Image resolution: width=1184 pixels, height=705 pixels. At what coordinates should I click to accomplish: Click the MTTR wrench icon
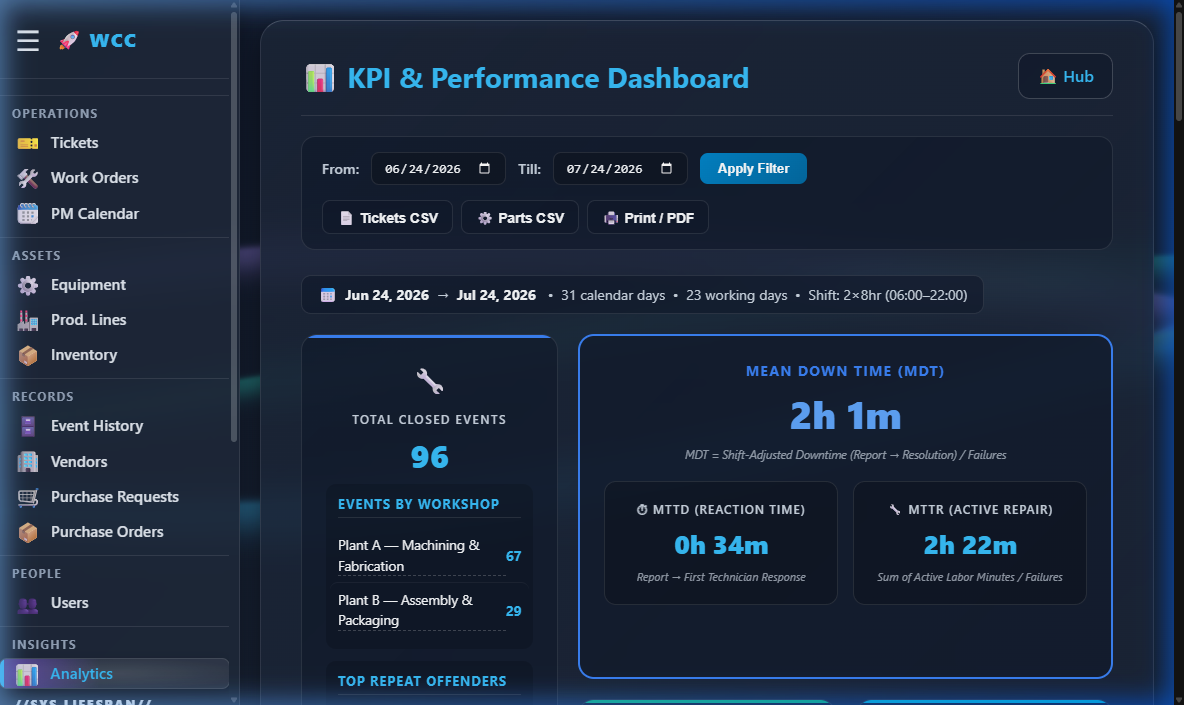895,510
